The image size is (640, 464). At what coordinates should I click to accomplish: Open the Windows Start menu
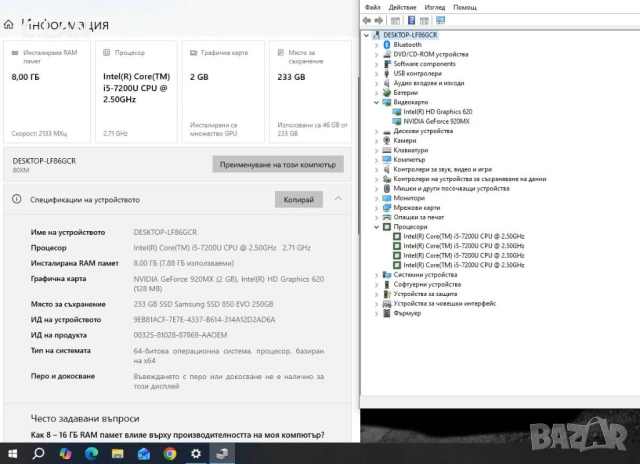pos(13,453)
